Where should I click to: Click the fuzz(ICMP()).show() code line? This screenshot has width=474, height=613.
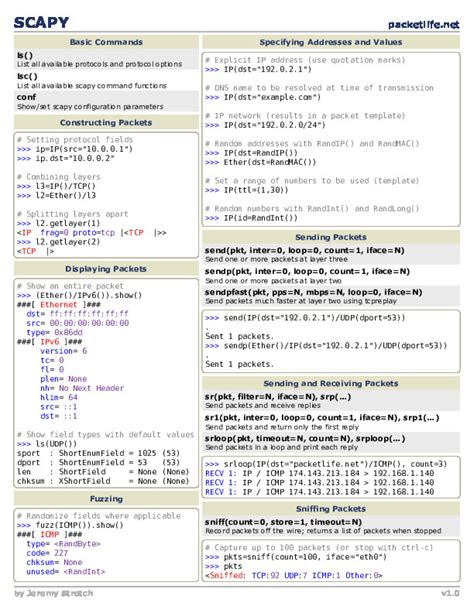click(x=70, y=525)
